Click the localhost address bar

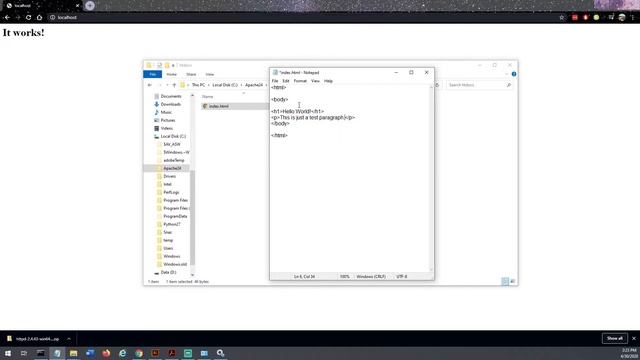click(x=302, y=18)
